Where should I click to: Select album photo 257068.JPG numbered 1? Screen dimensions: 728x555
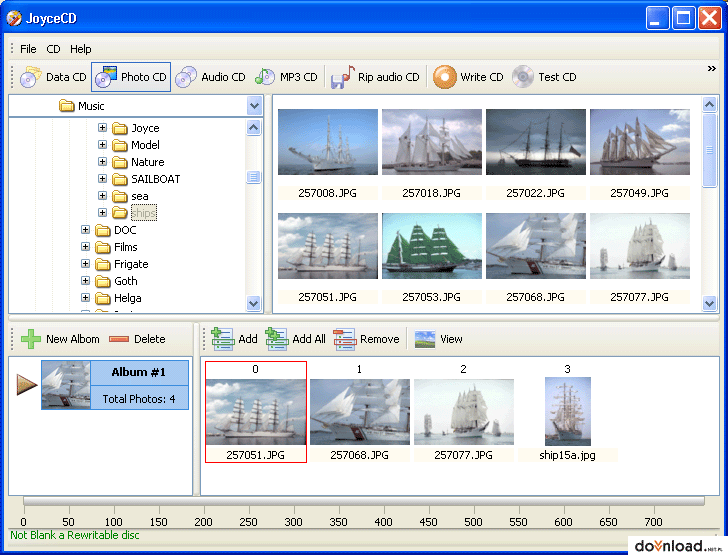tap(360, 412)
